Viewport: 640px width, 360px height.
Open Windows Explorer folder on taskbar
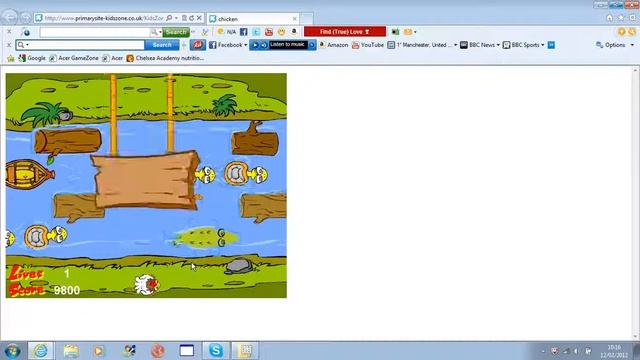pyautogui.click(x=71, y=351)
